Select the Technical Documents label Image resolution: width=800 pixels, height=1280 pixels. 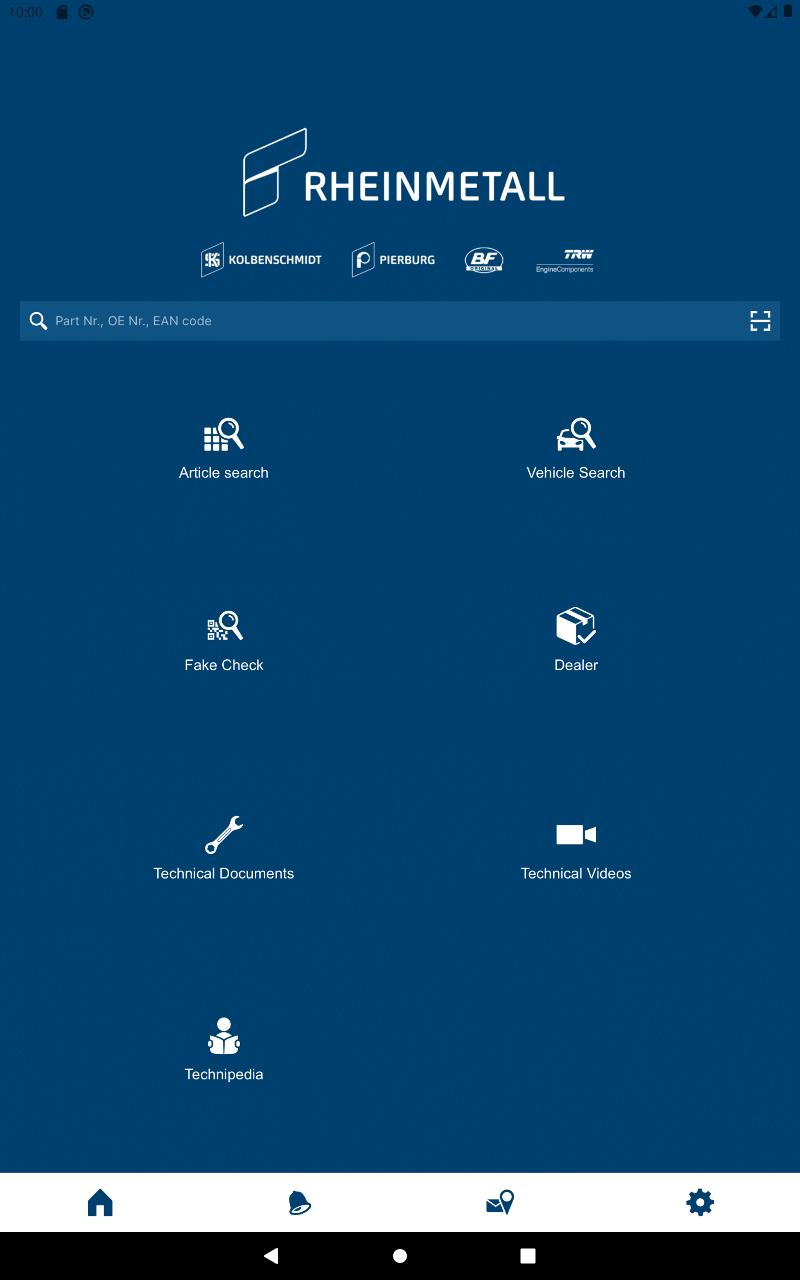224,874
